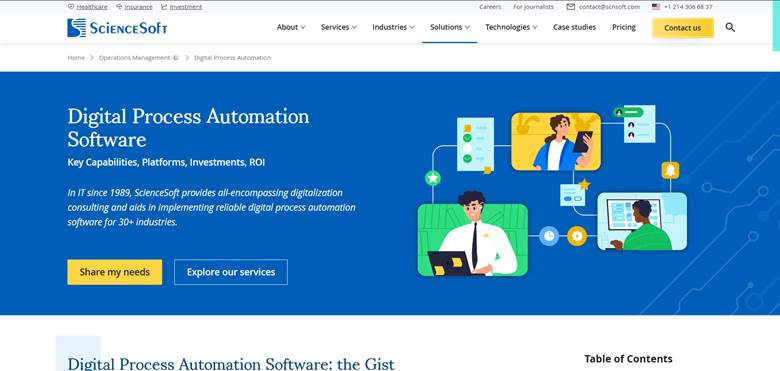Open Operations Management breadcrumb link

tap(134, 58)
